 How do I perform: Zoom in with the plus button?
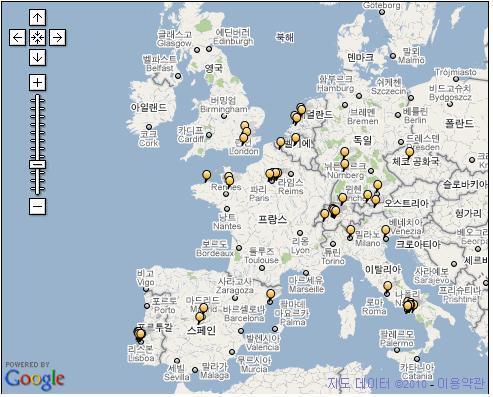37,82
